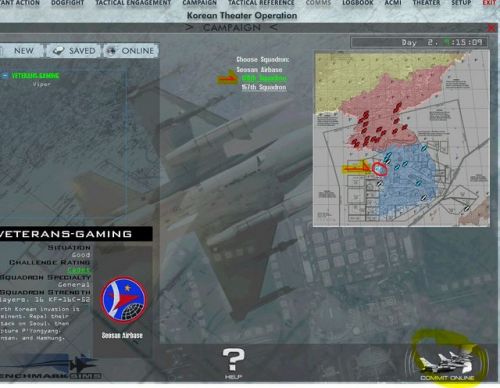Open ACMI from top menu
This screenshot has height=388, width=500.
click(393, 3)
